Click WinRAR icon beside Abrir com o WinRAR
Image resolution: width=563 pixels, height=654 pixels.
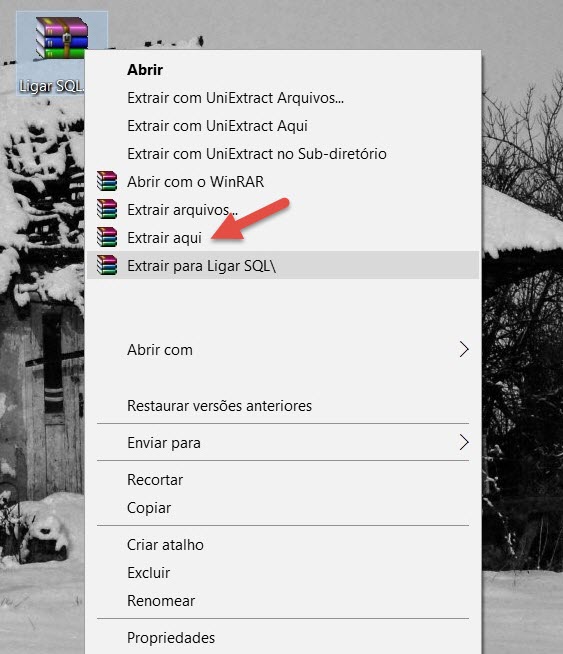[x=107, y=181]
